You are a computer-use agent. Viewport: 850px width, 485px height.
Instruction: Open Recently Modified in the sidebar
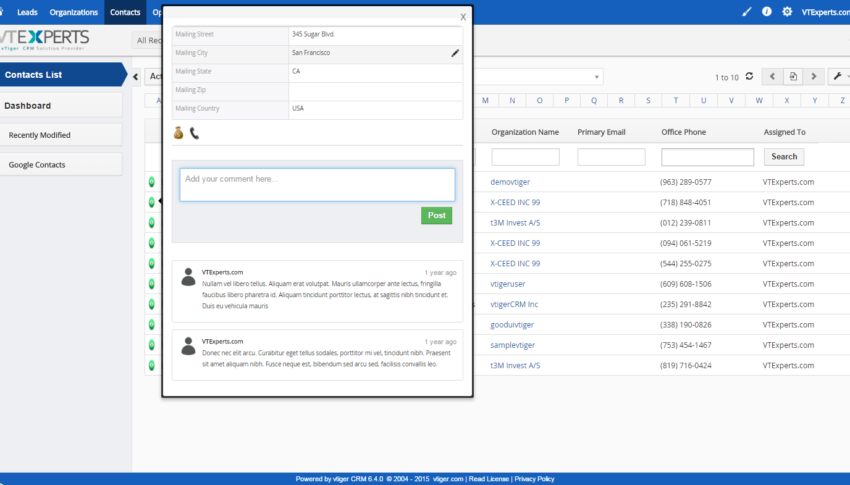point(61,135)
